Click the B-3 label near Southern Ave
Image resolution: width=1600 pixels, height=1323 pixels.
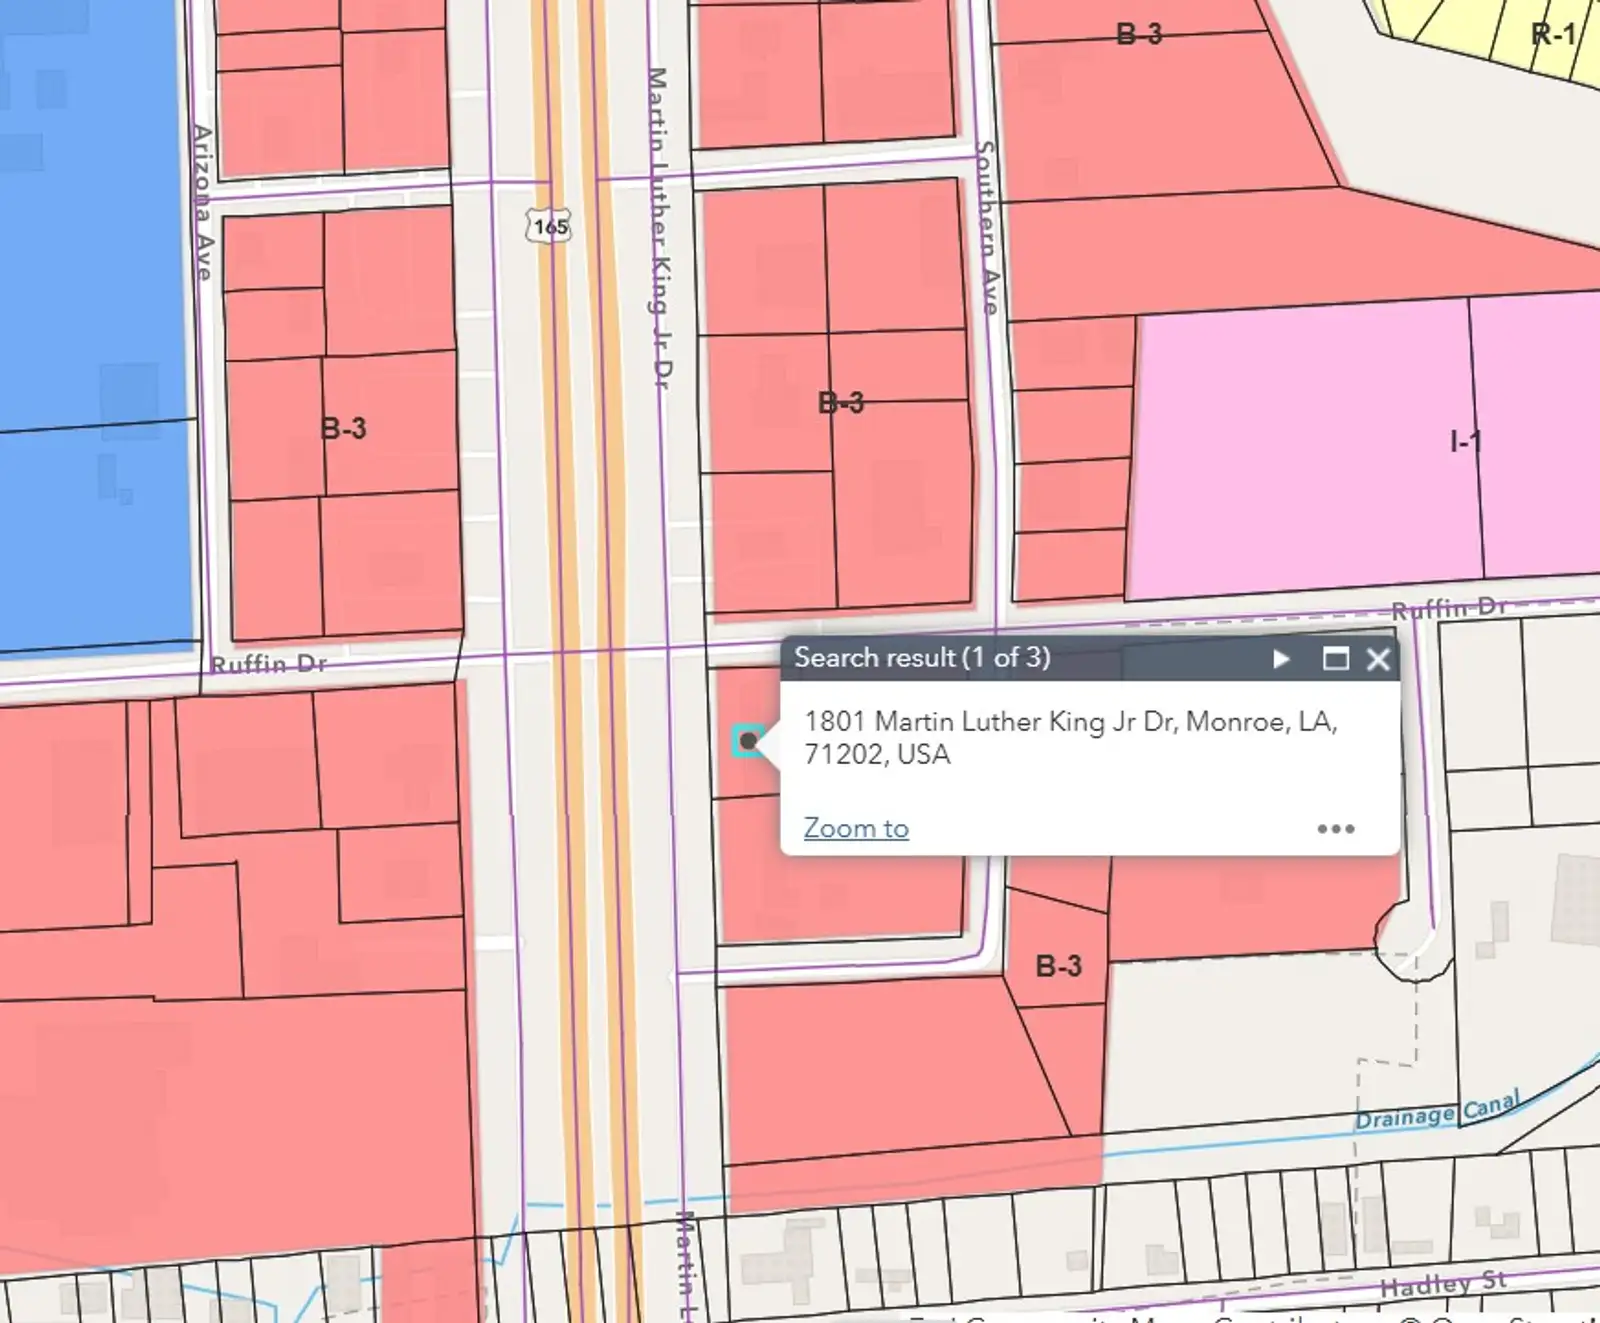click(841, 403)
